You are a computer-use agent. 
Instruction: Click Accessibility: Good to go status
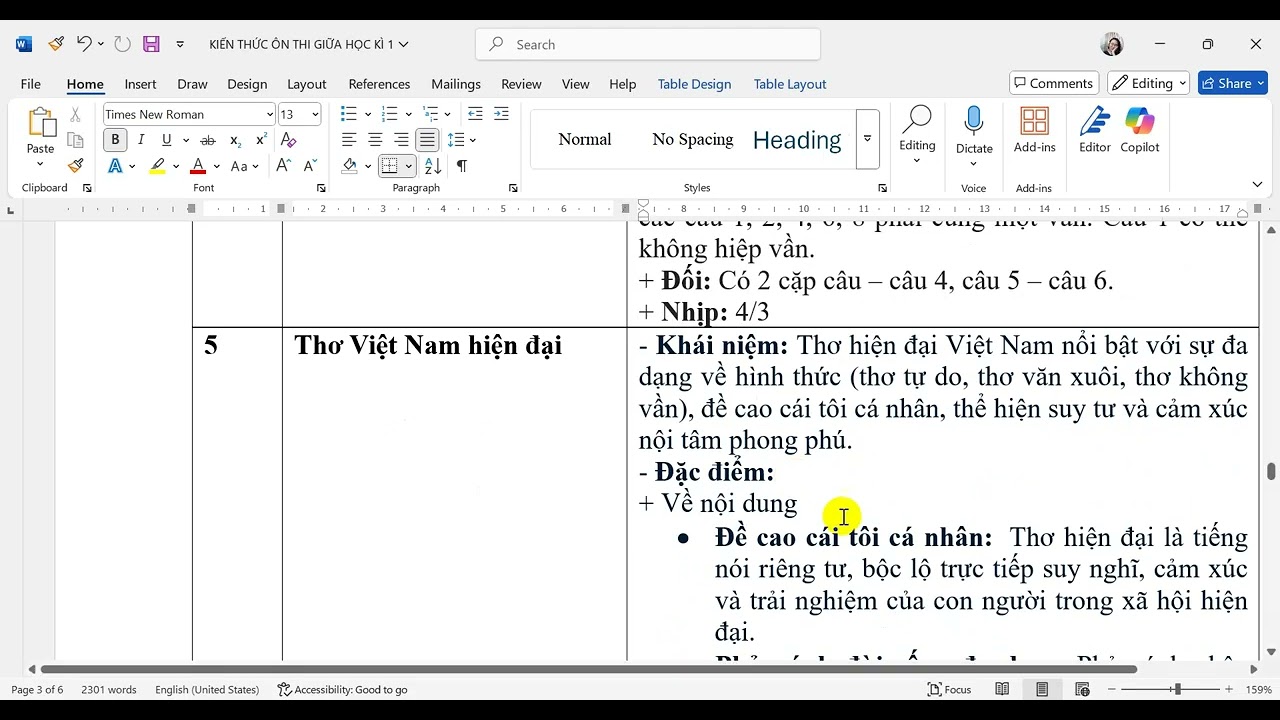click(342, 689)
